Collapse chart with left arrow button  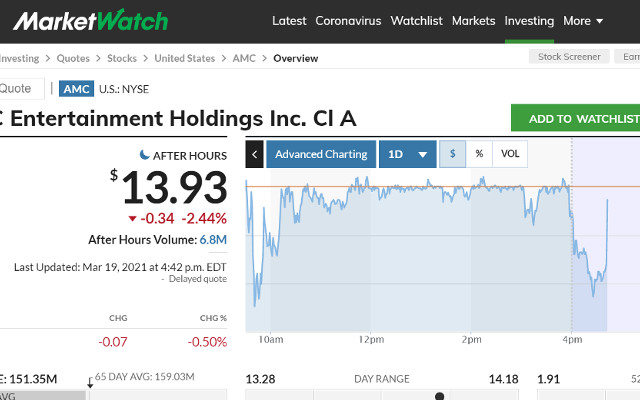[x=255, y=154]
